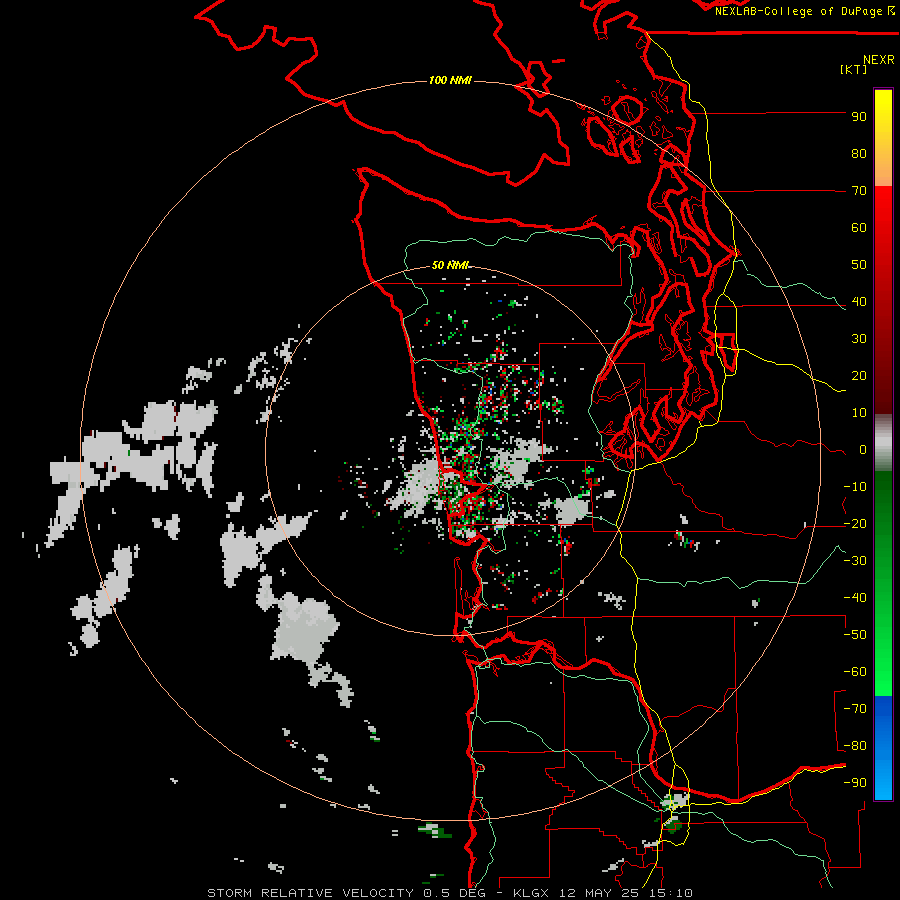
Task: Click the Storm Relative Velocity caption at bottom
Action: (450, 893)
